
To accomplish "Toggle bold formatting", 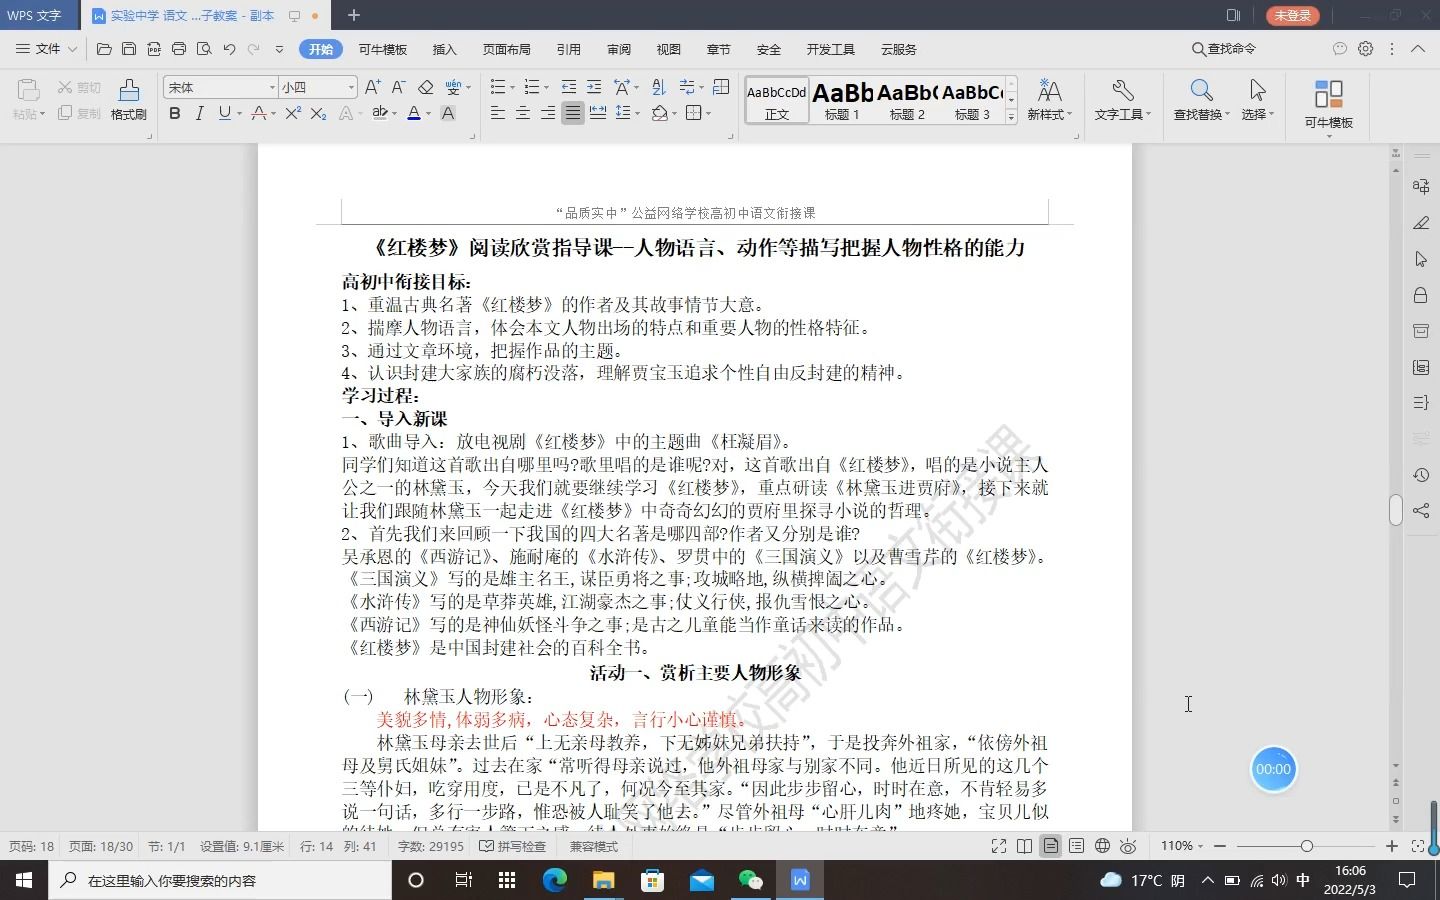I will tap(175, 114).
